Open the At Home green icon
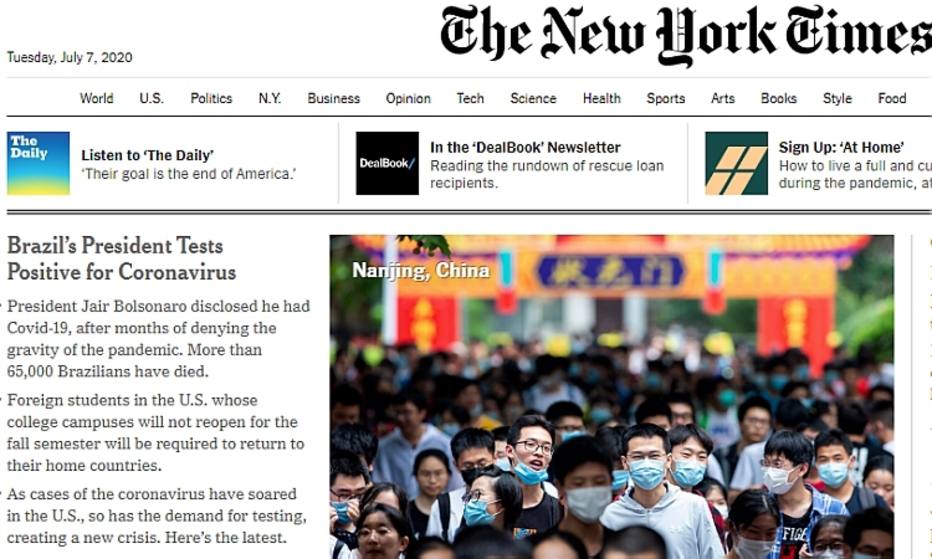 pos(736,164)
